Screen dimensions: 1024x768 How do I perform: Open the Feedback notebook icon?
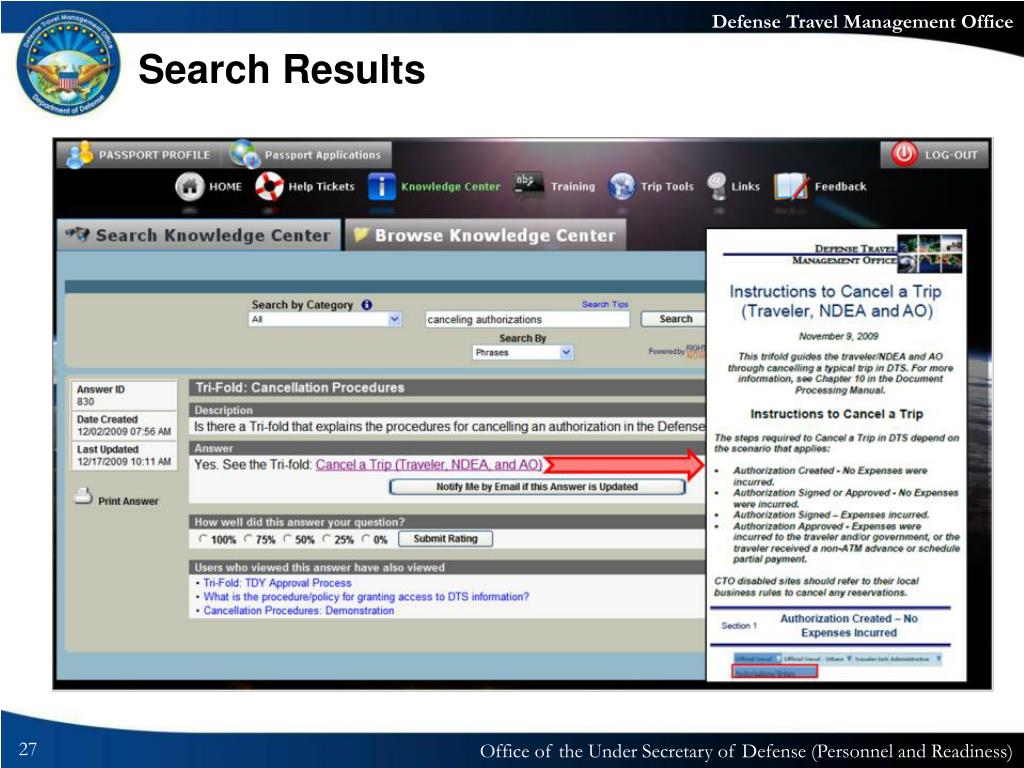point(792,187)
